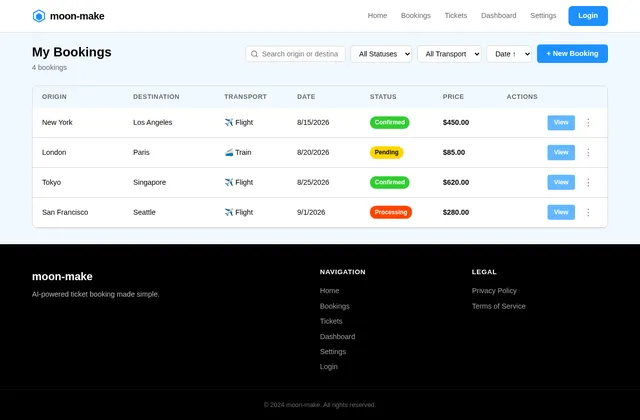Open Dashboard in top navigation
The width and height of the screenshot is (640, 420).
pos(498,16)
